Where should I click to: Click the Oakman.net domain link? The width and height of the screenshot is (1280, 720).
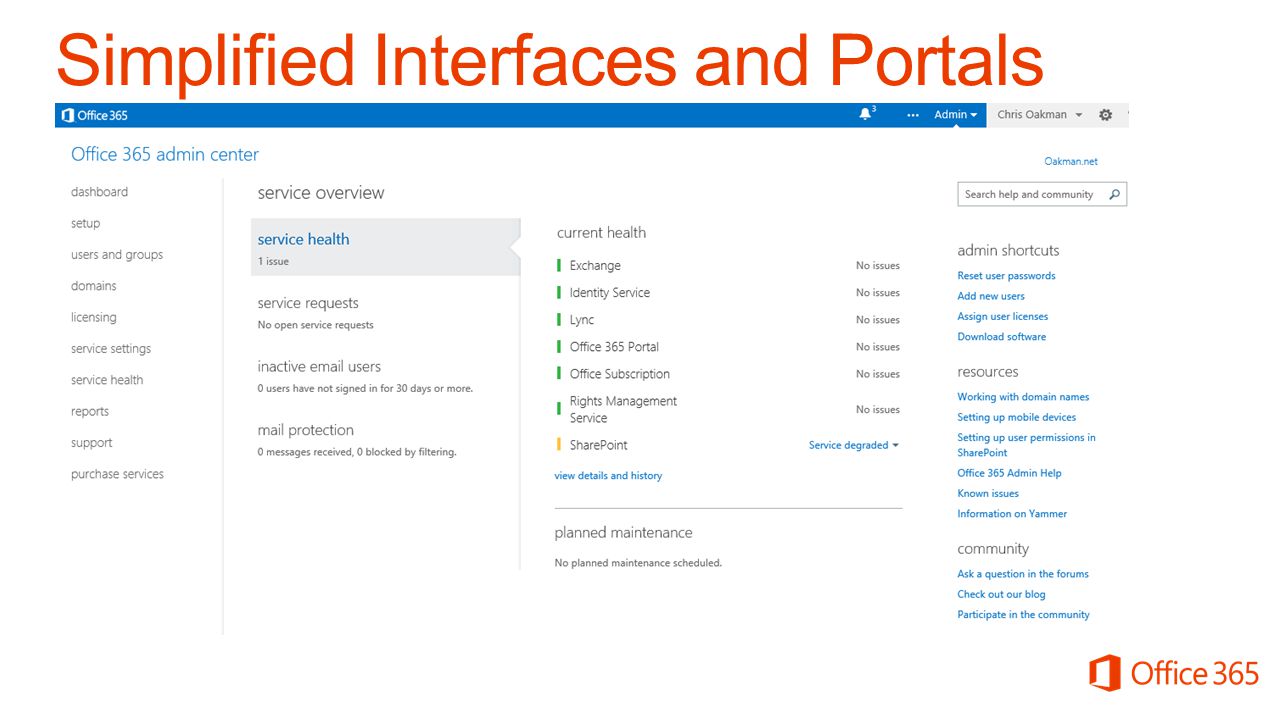[x=1071, y=161]
